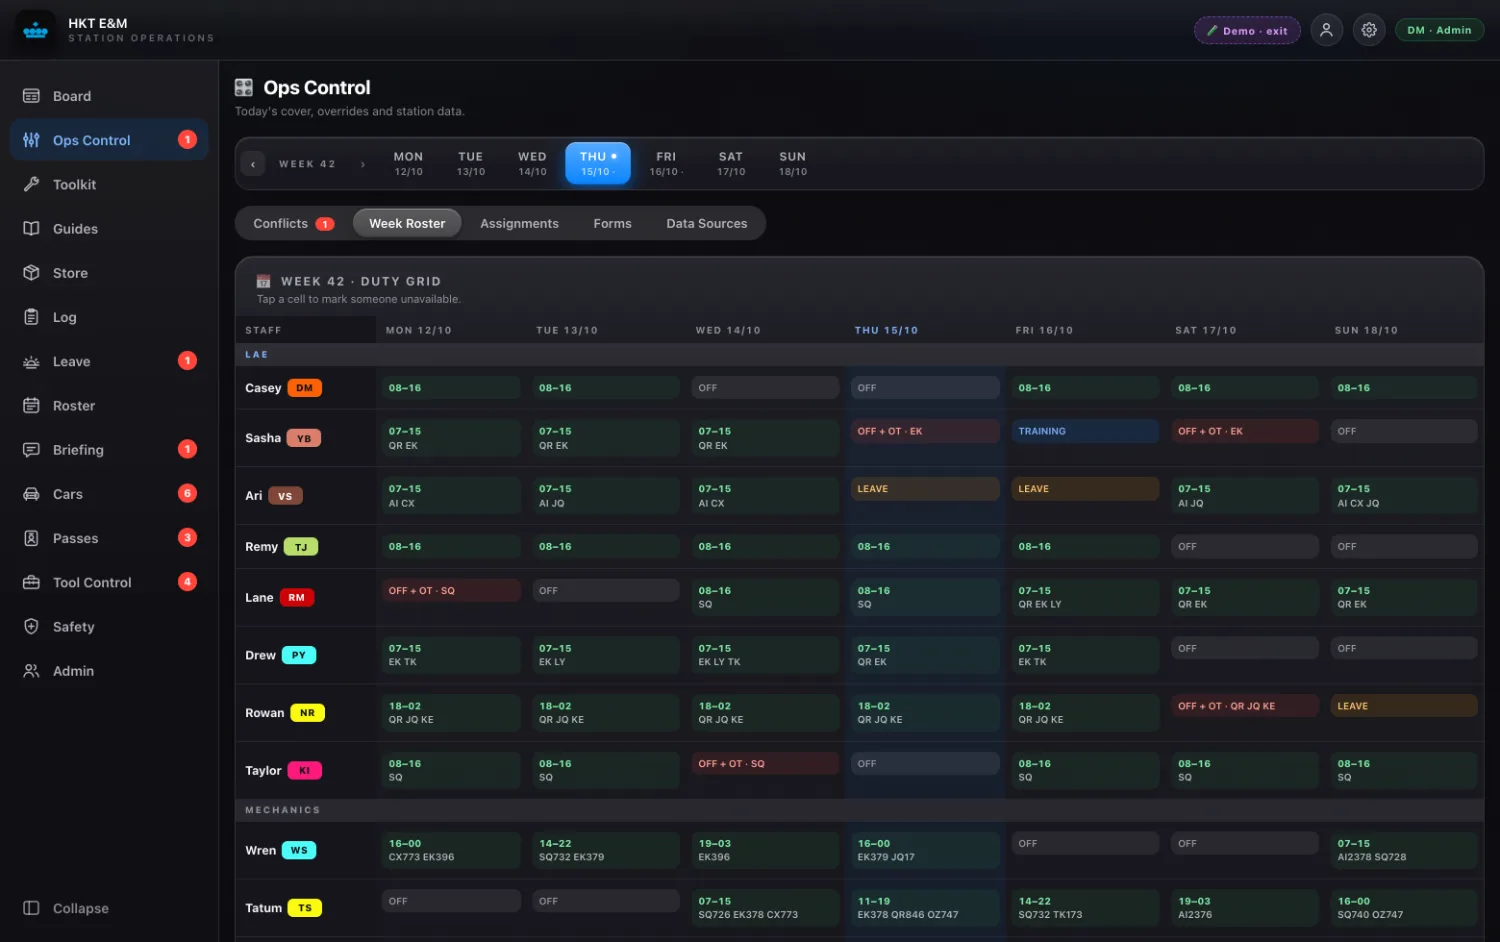
Task: Select FRI 16/10 in the day picker
Action: pyautogui.click(x=666, y=164)
